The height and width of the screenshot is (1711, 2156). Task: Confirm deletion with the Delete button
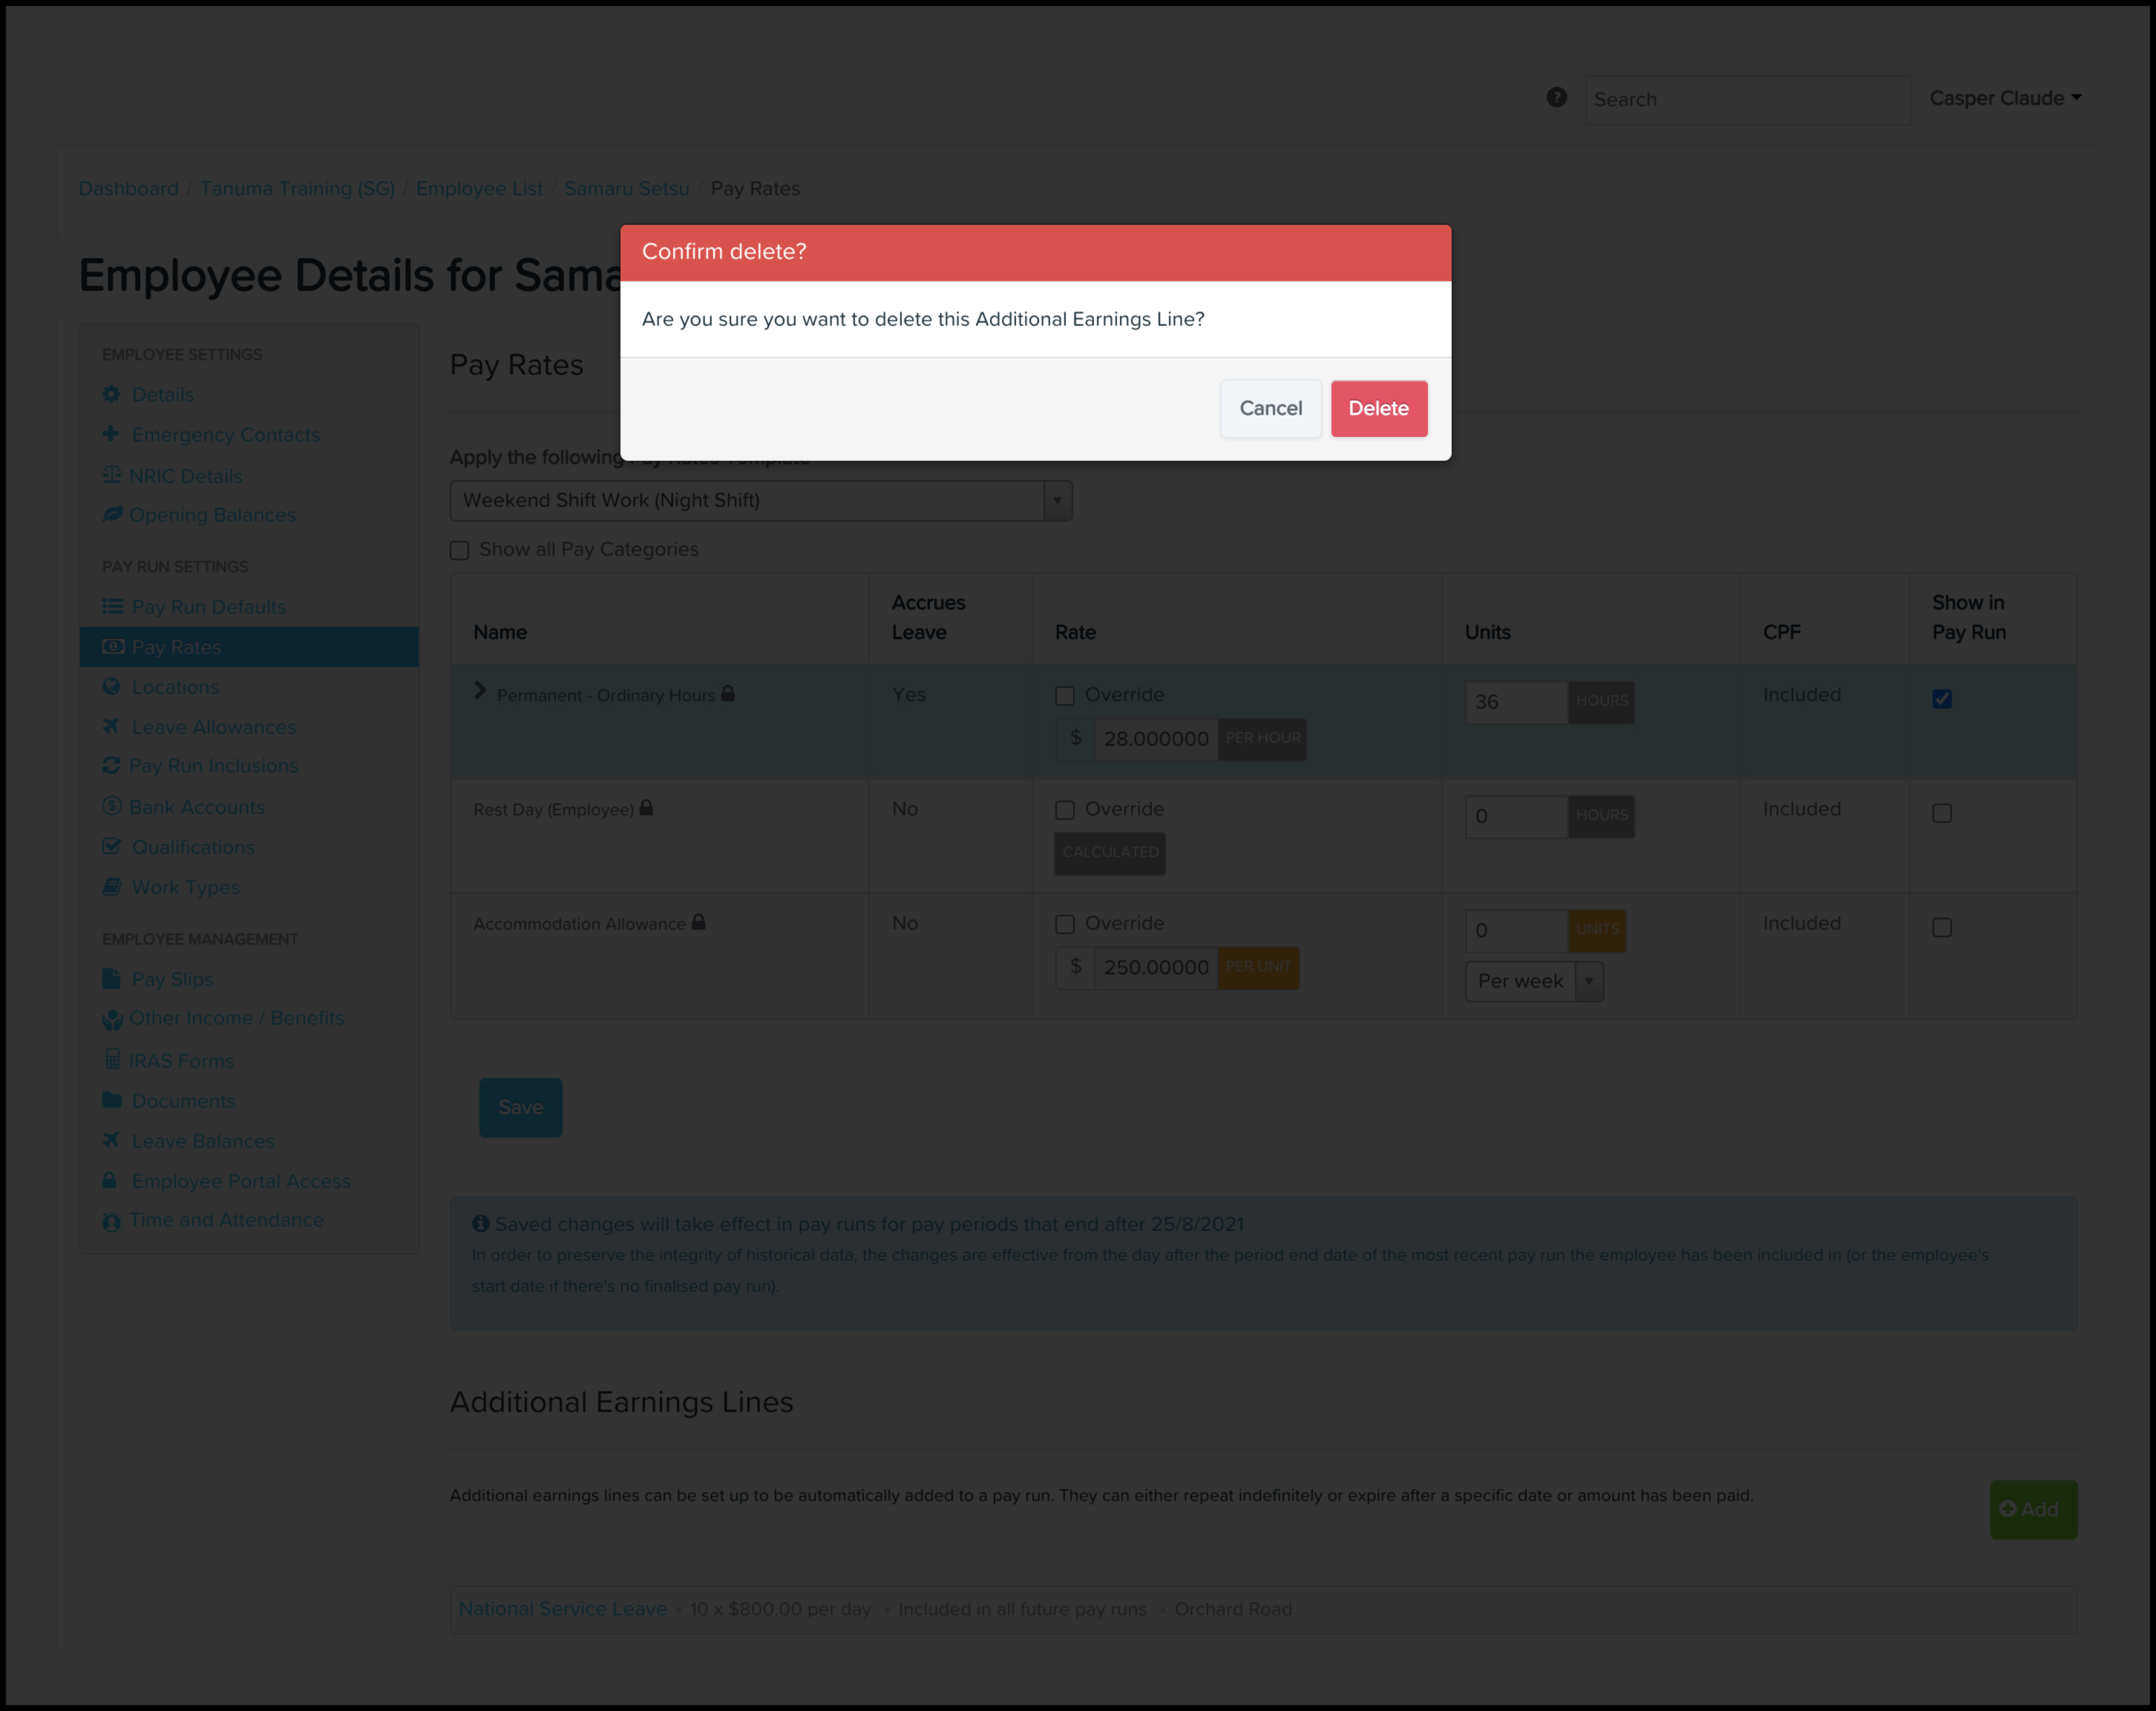[1378, 408]
